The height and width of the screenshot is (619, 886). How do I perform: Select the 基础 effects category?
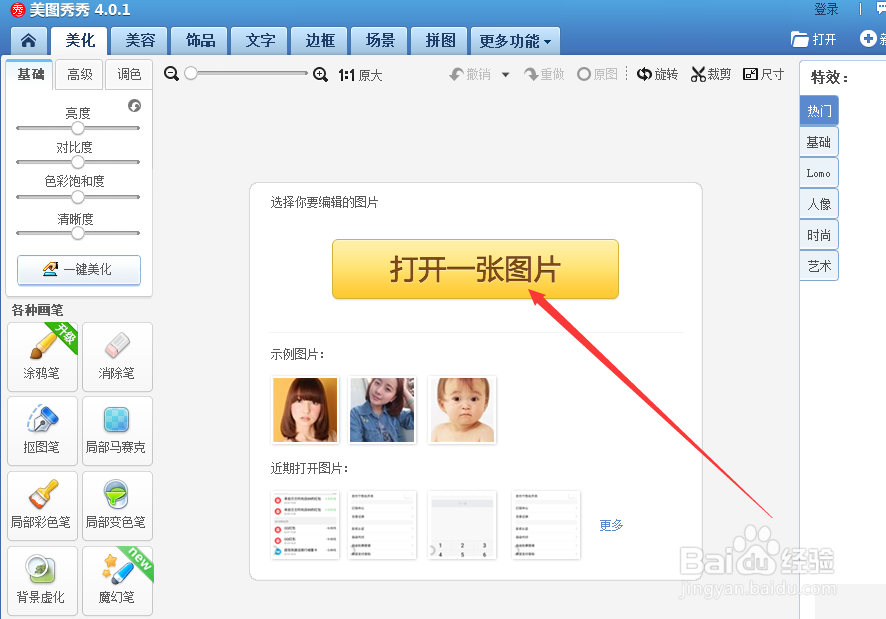[819, 142]
